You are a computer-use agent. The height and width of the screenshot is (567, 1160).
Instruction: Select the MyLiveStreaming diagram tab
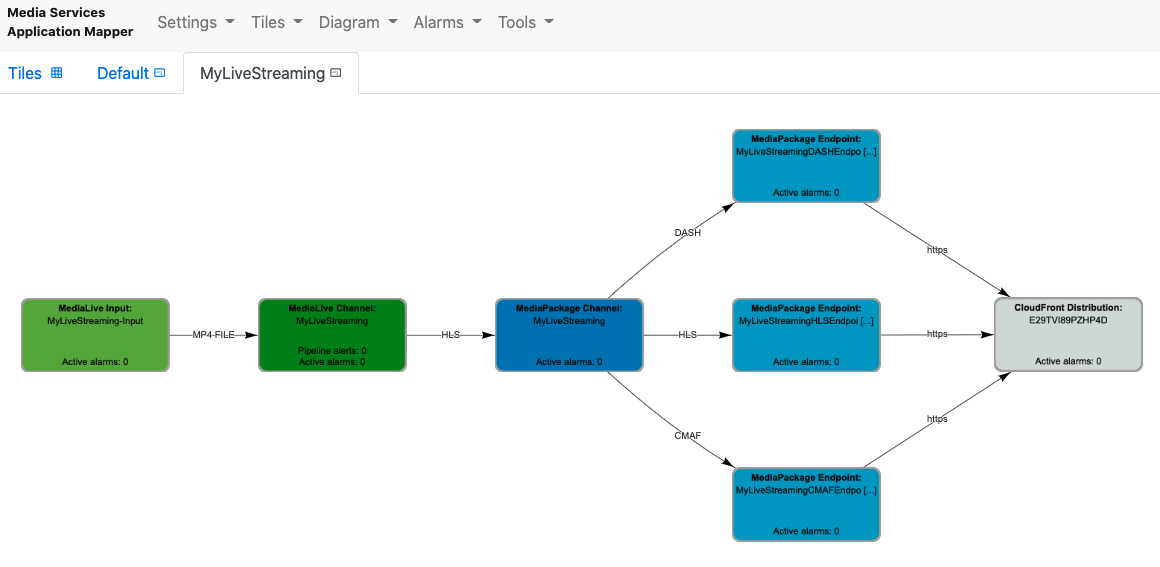coord(271,73)
